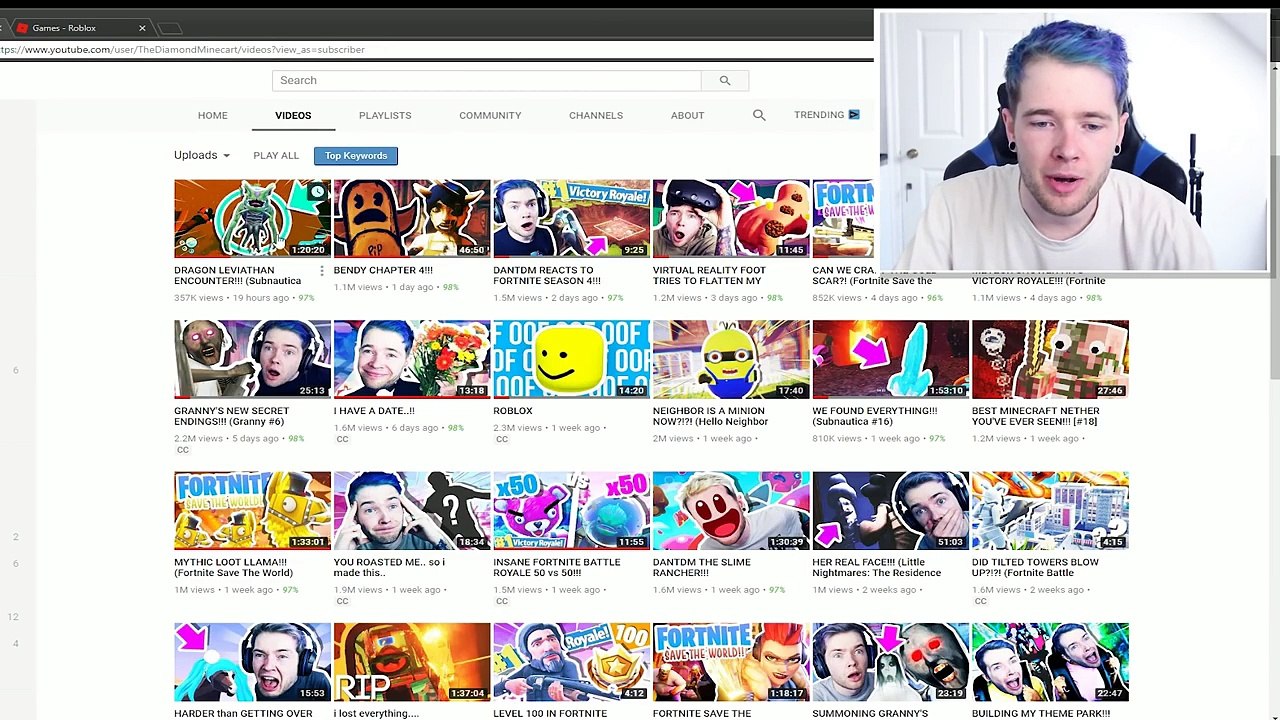Viewport: 1280px width, 720px height.
Task: Click the DANTDM REACTS TO FORTNITE SEASON 4 title
Action: (x=547, y=276)
